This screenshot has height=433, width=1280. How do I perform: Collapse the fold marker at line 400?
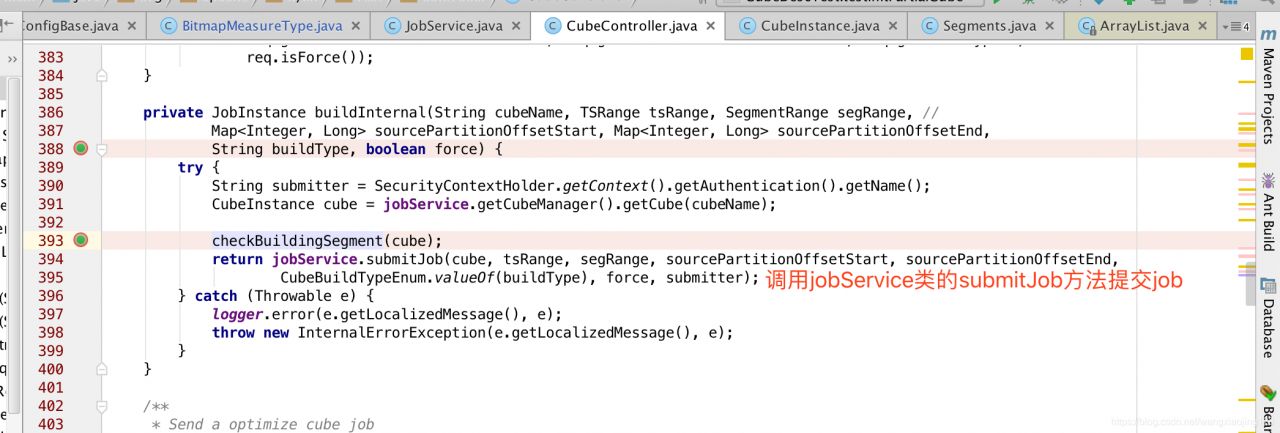point(101,369)
